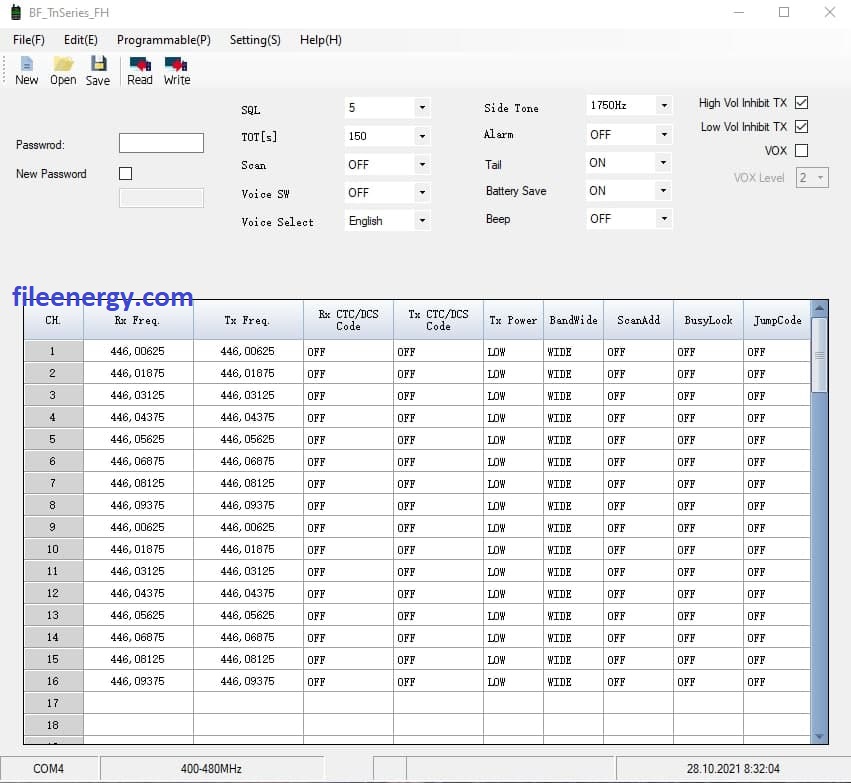The width and height of the screenshot is (851, 783).
Task: Click the New file toolbar icon
Action: pos(26,71)
